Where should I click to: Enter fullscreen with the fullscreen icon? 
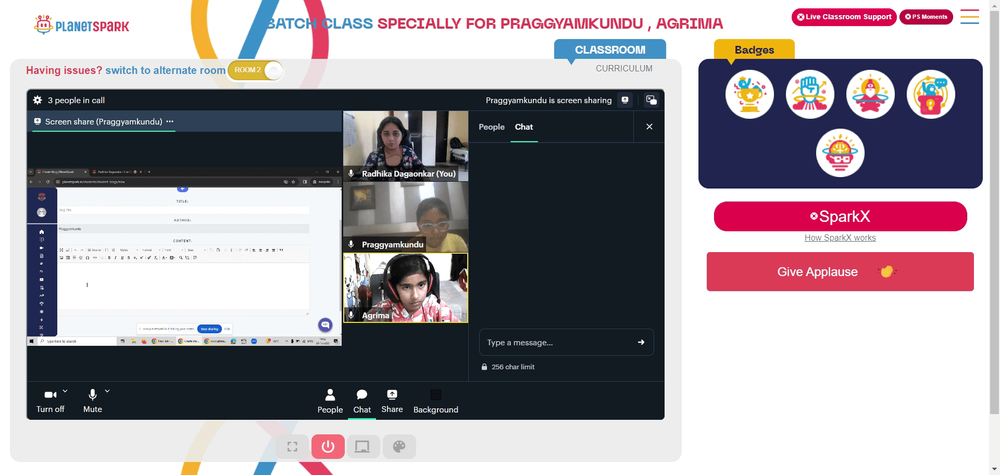pyautogui.click(x=292, y=447)
